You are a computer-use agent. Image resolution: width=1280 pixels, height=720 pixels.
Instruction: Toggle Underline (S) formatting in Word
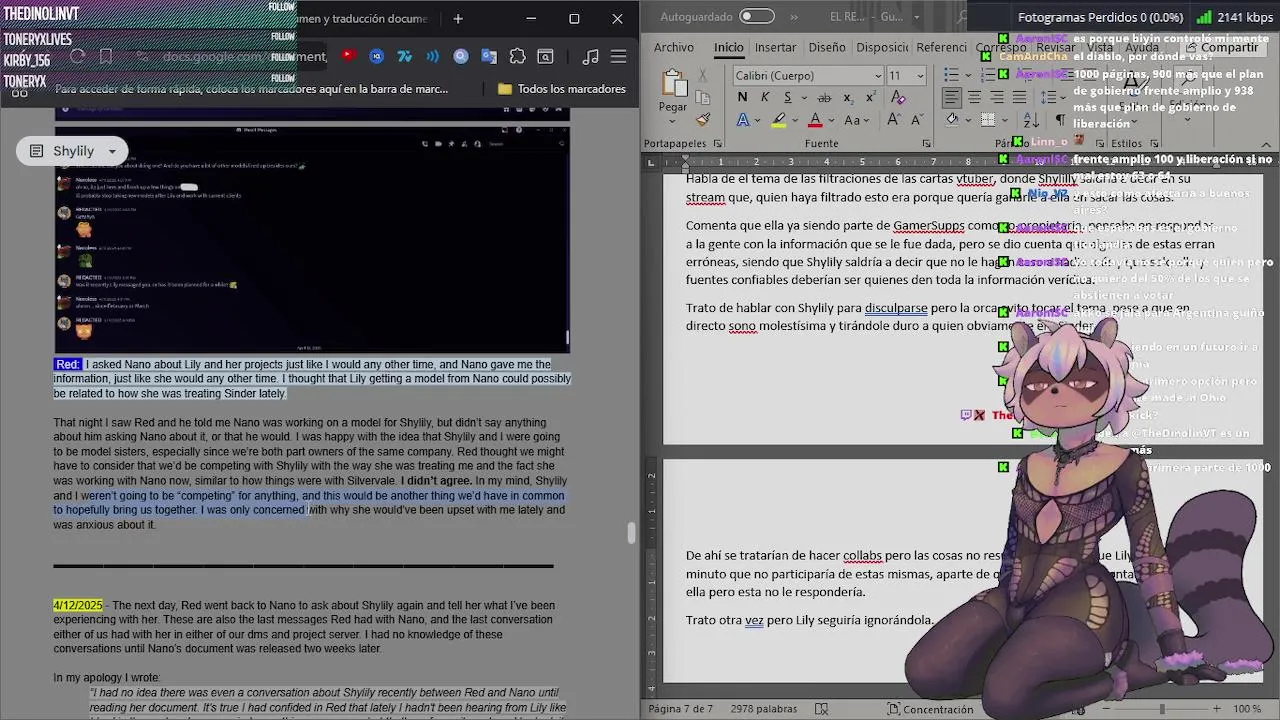[788, 97]
